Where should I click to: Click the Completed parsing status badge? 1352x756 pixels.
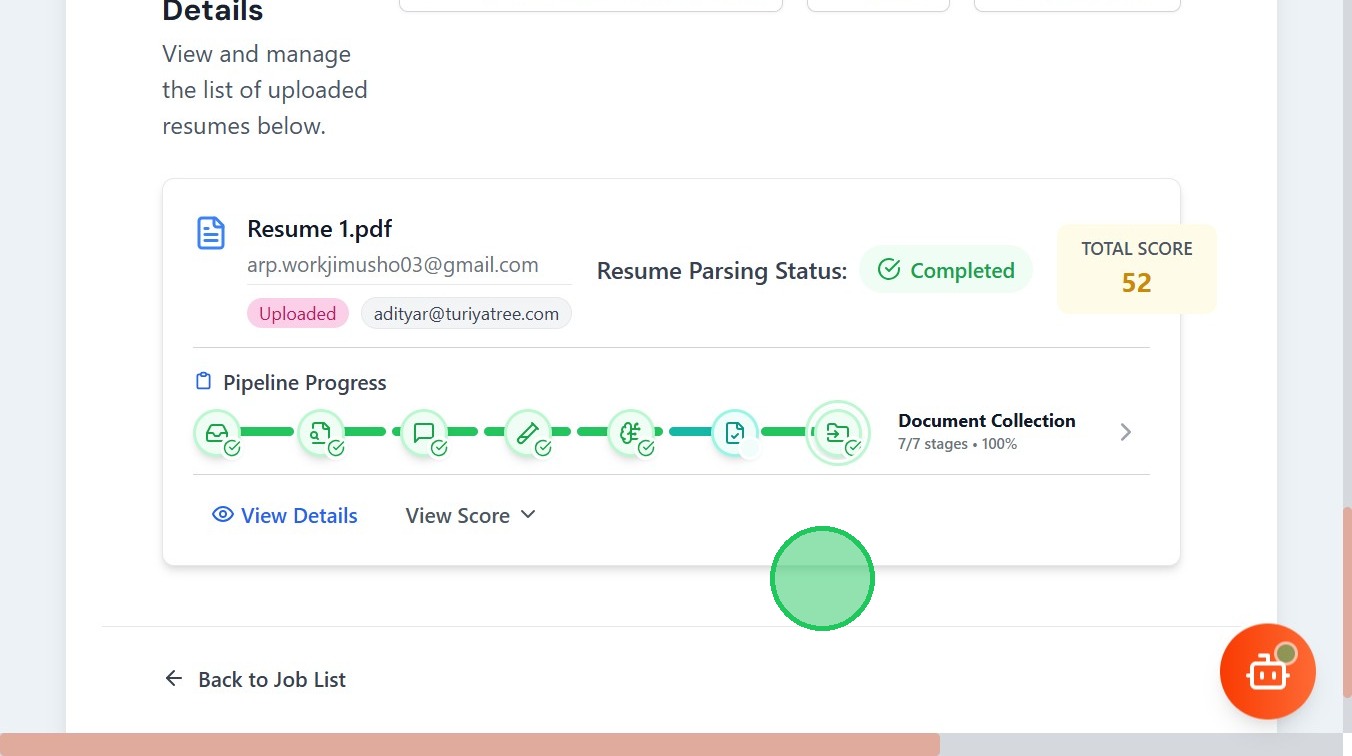[x=946, y=270]
